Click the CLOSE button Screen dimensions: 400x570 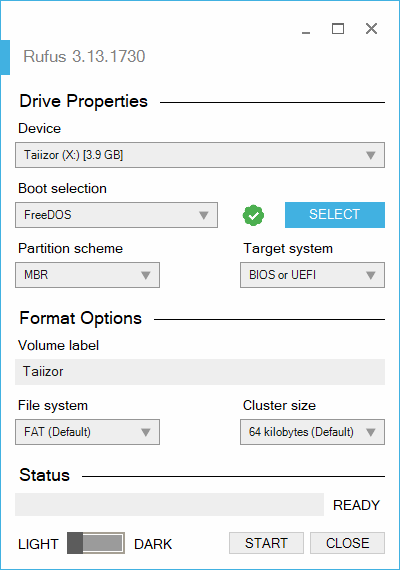click(347, 543)
